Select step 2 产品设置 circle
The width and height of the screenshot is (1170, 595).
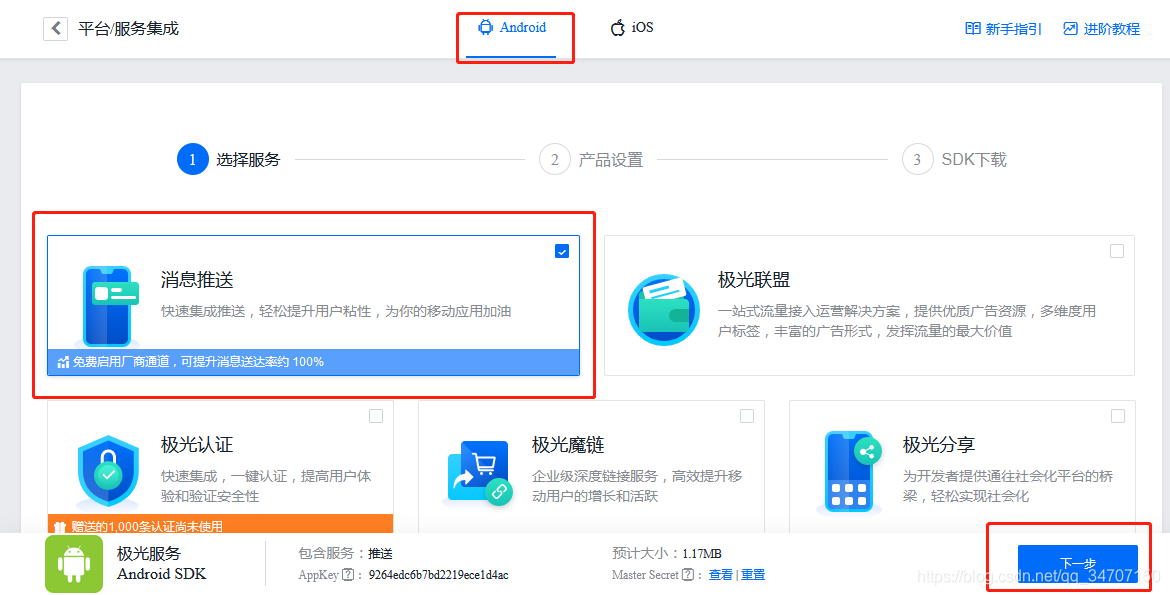(554, 159)
